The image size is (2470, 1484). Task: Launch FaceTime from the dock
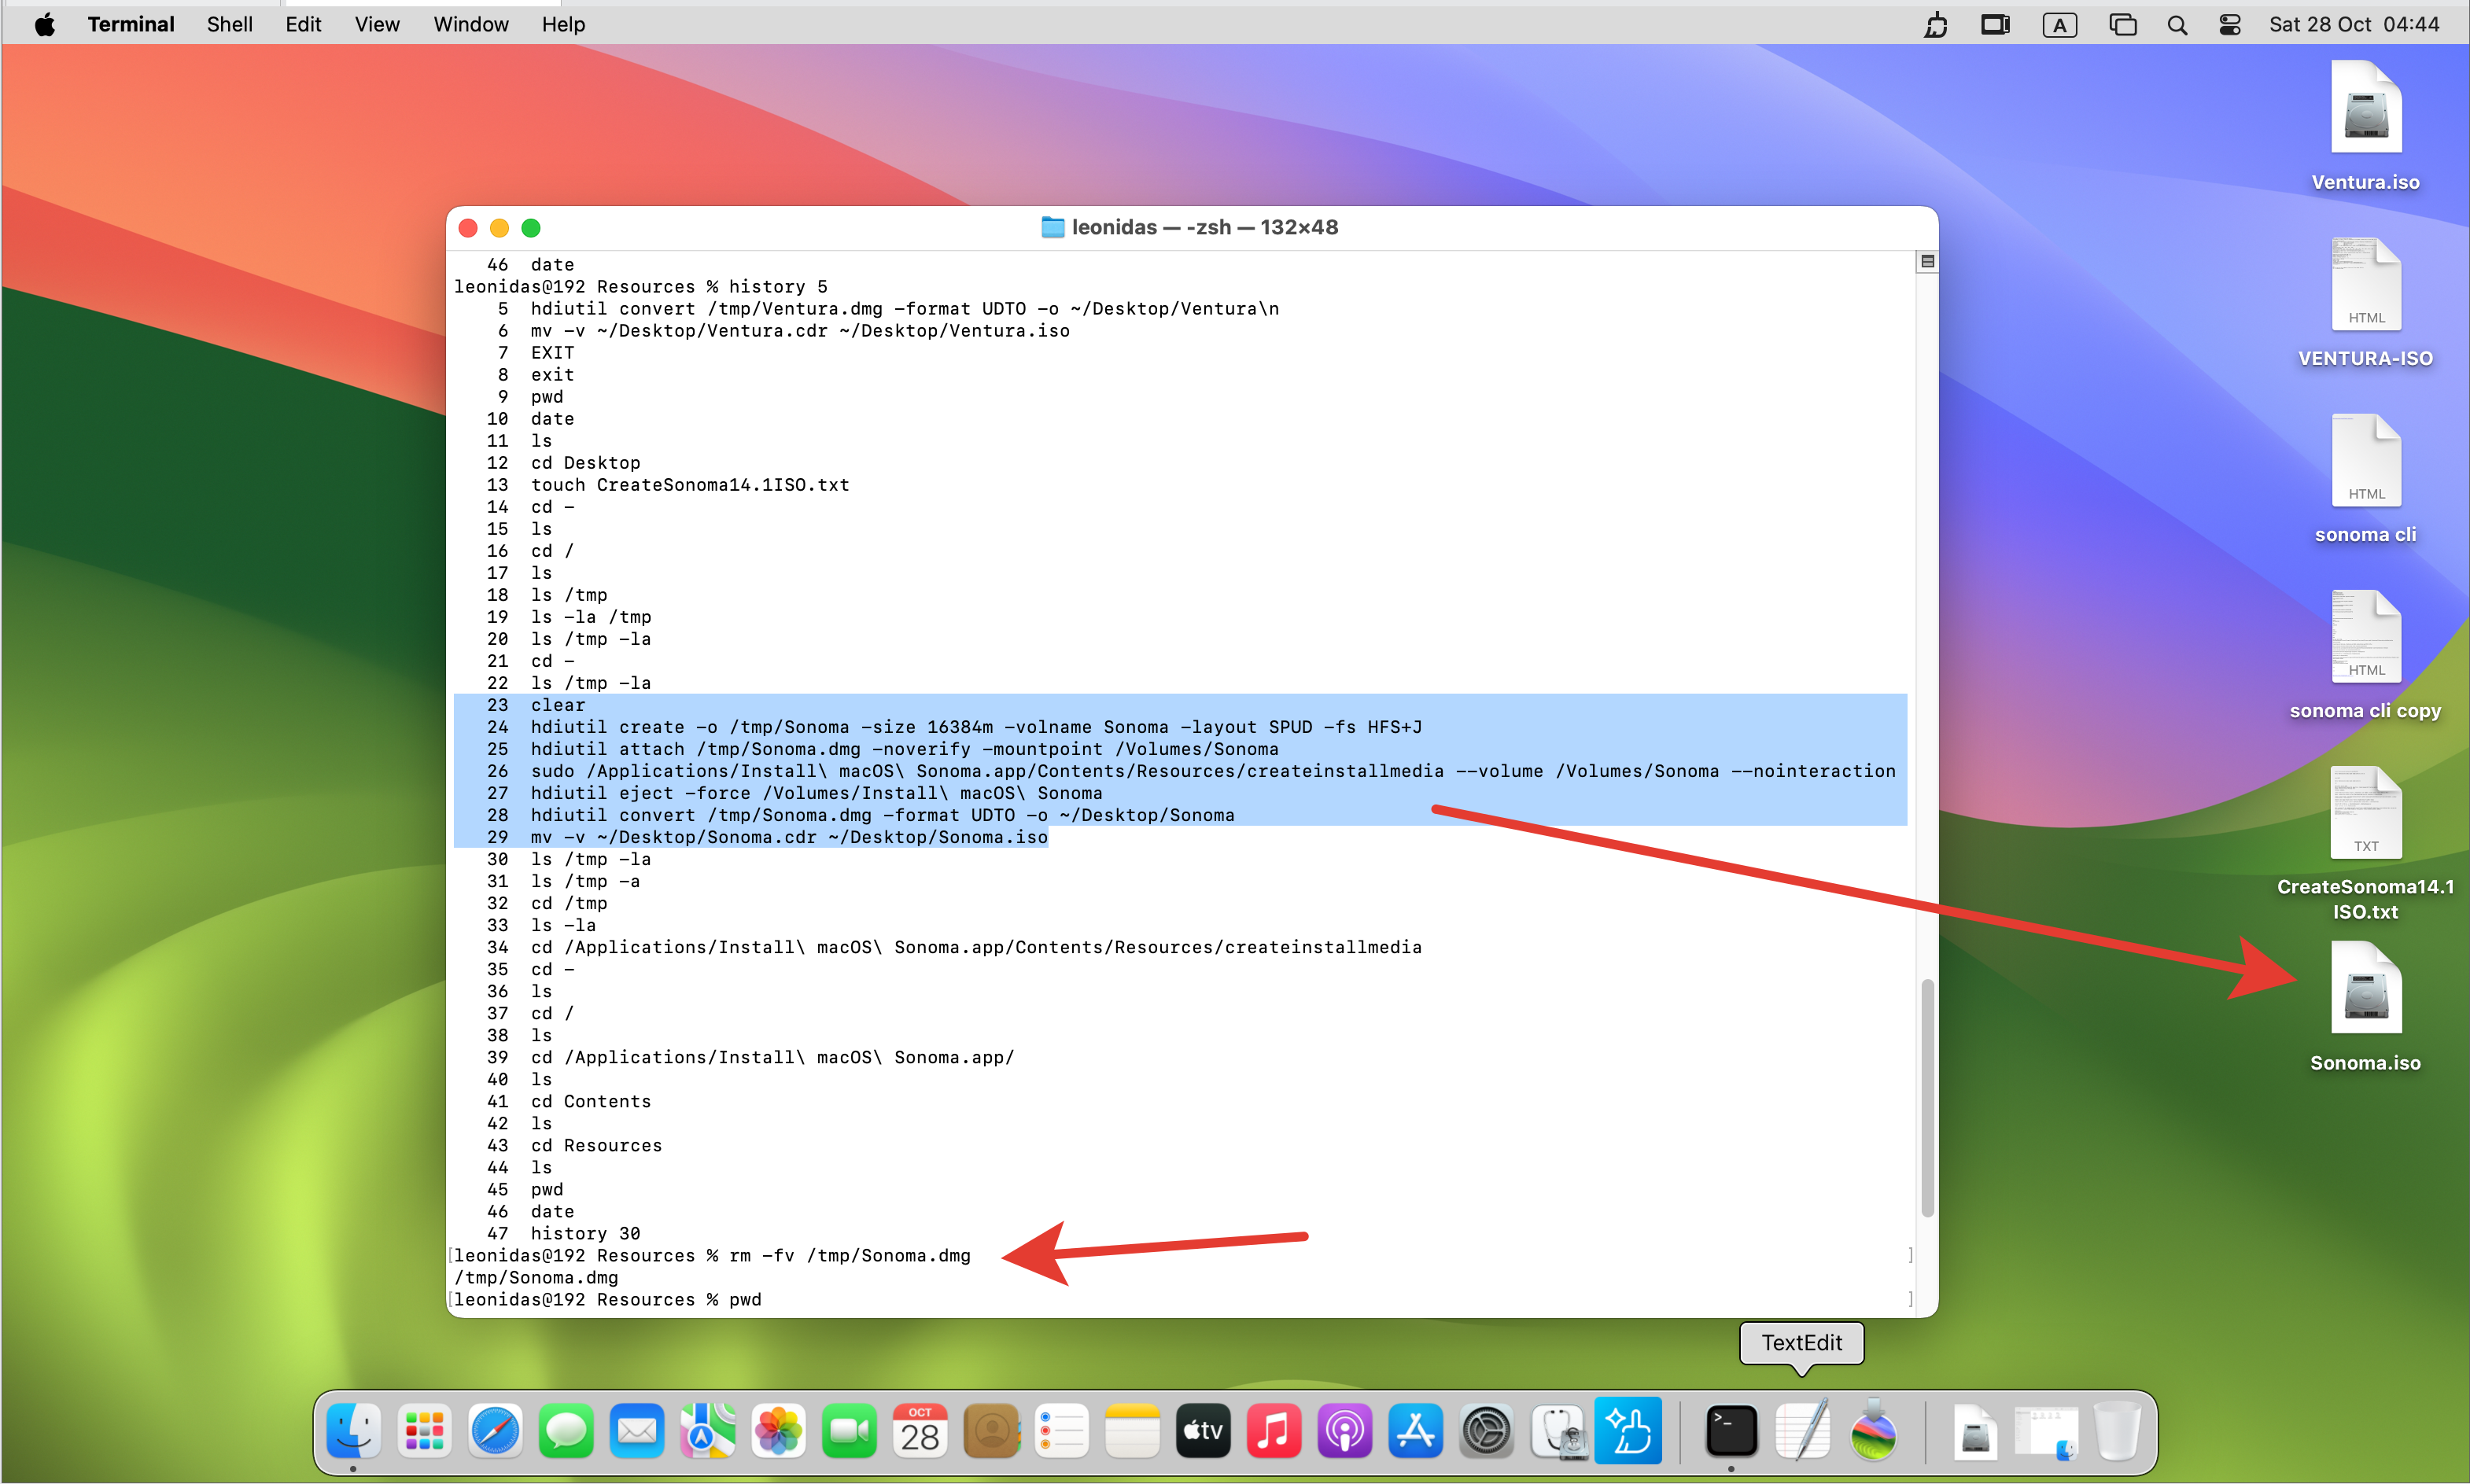[849, 1431]
